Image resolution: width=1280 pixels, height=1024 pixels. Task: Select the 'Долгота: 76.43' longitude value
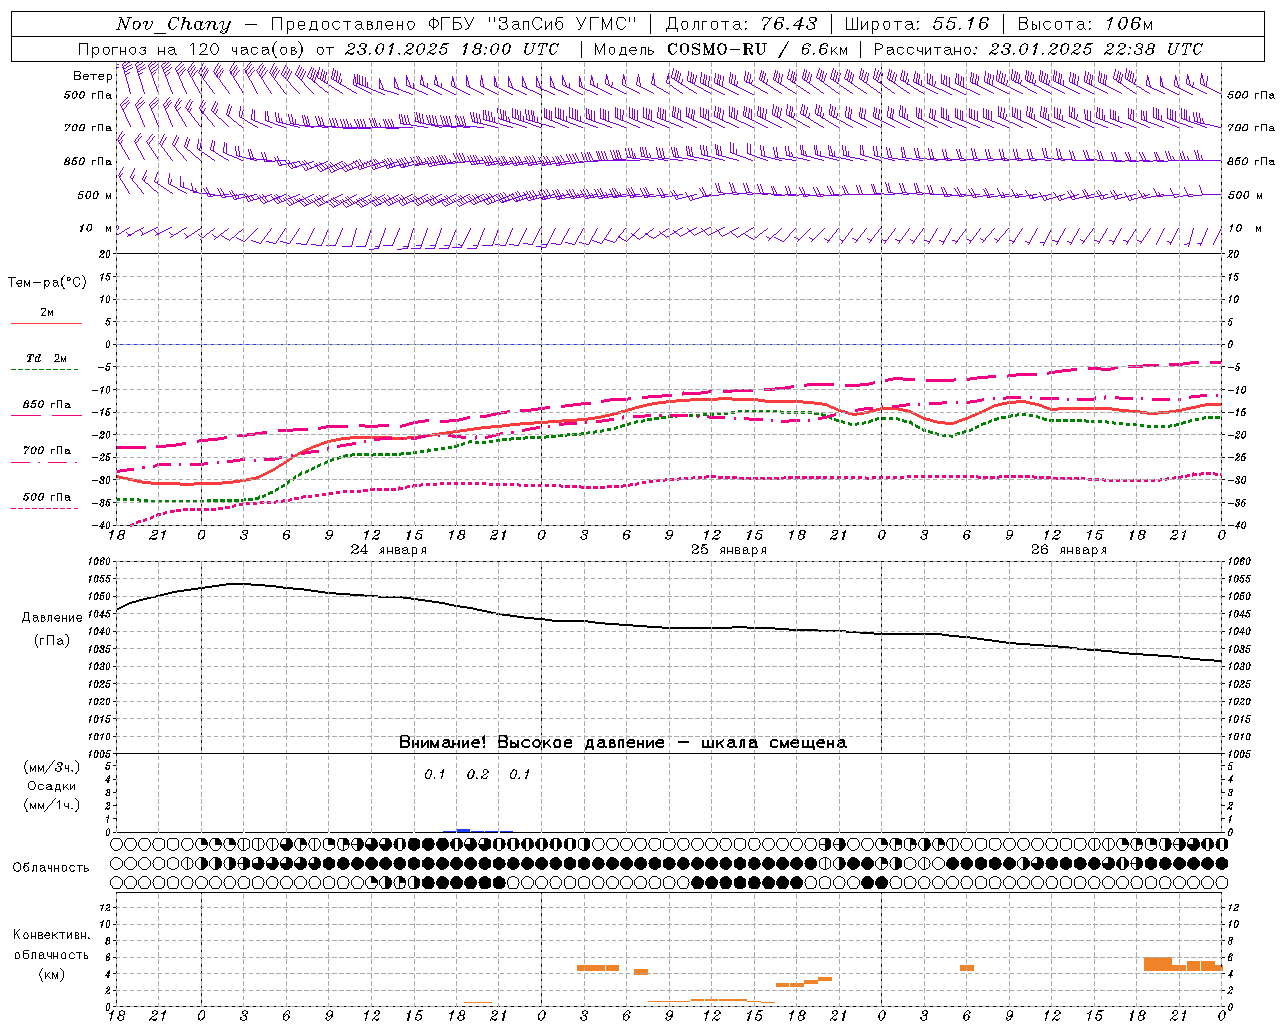coord(741,24)
